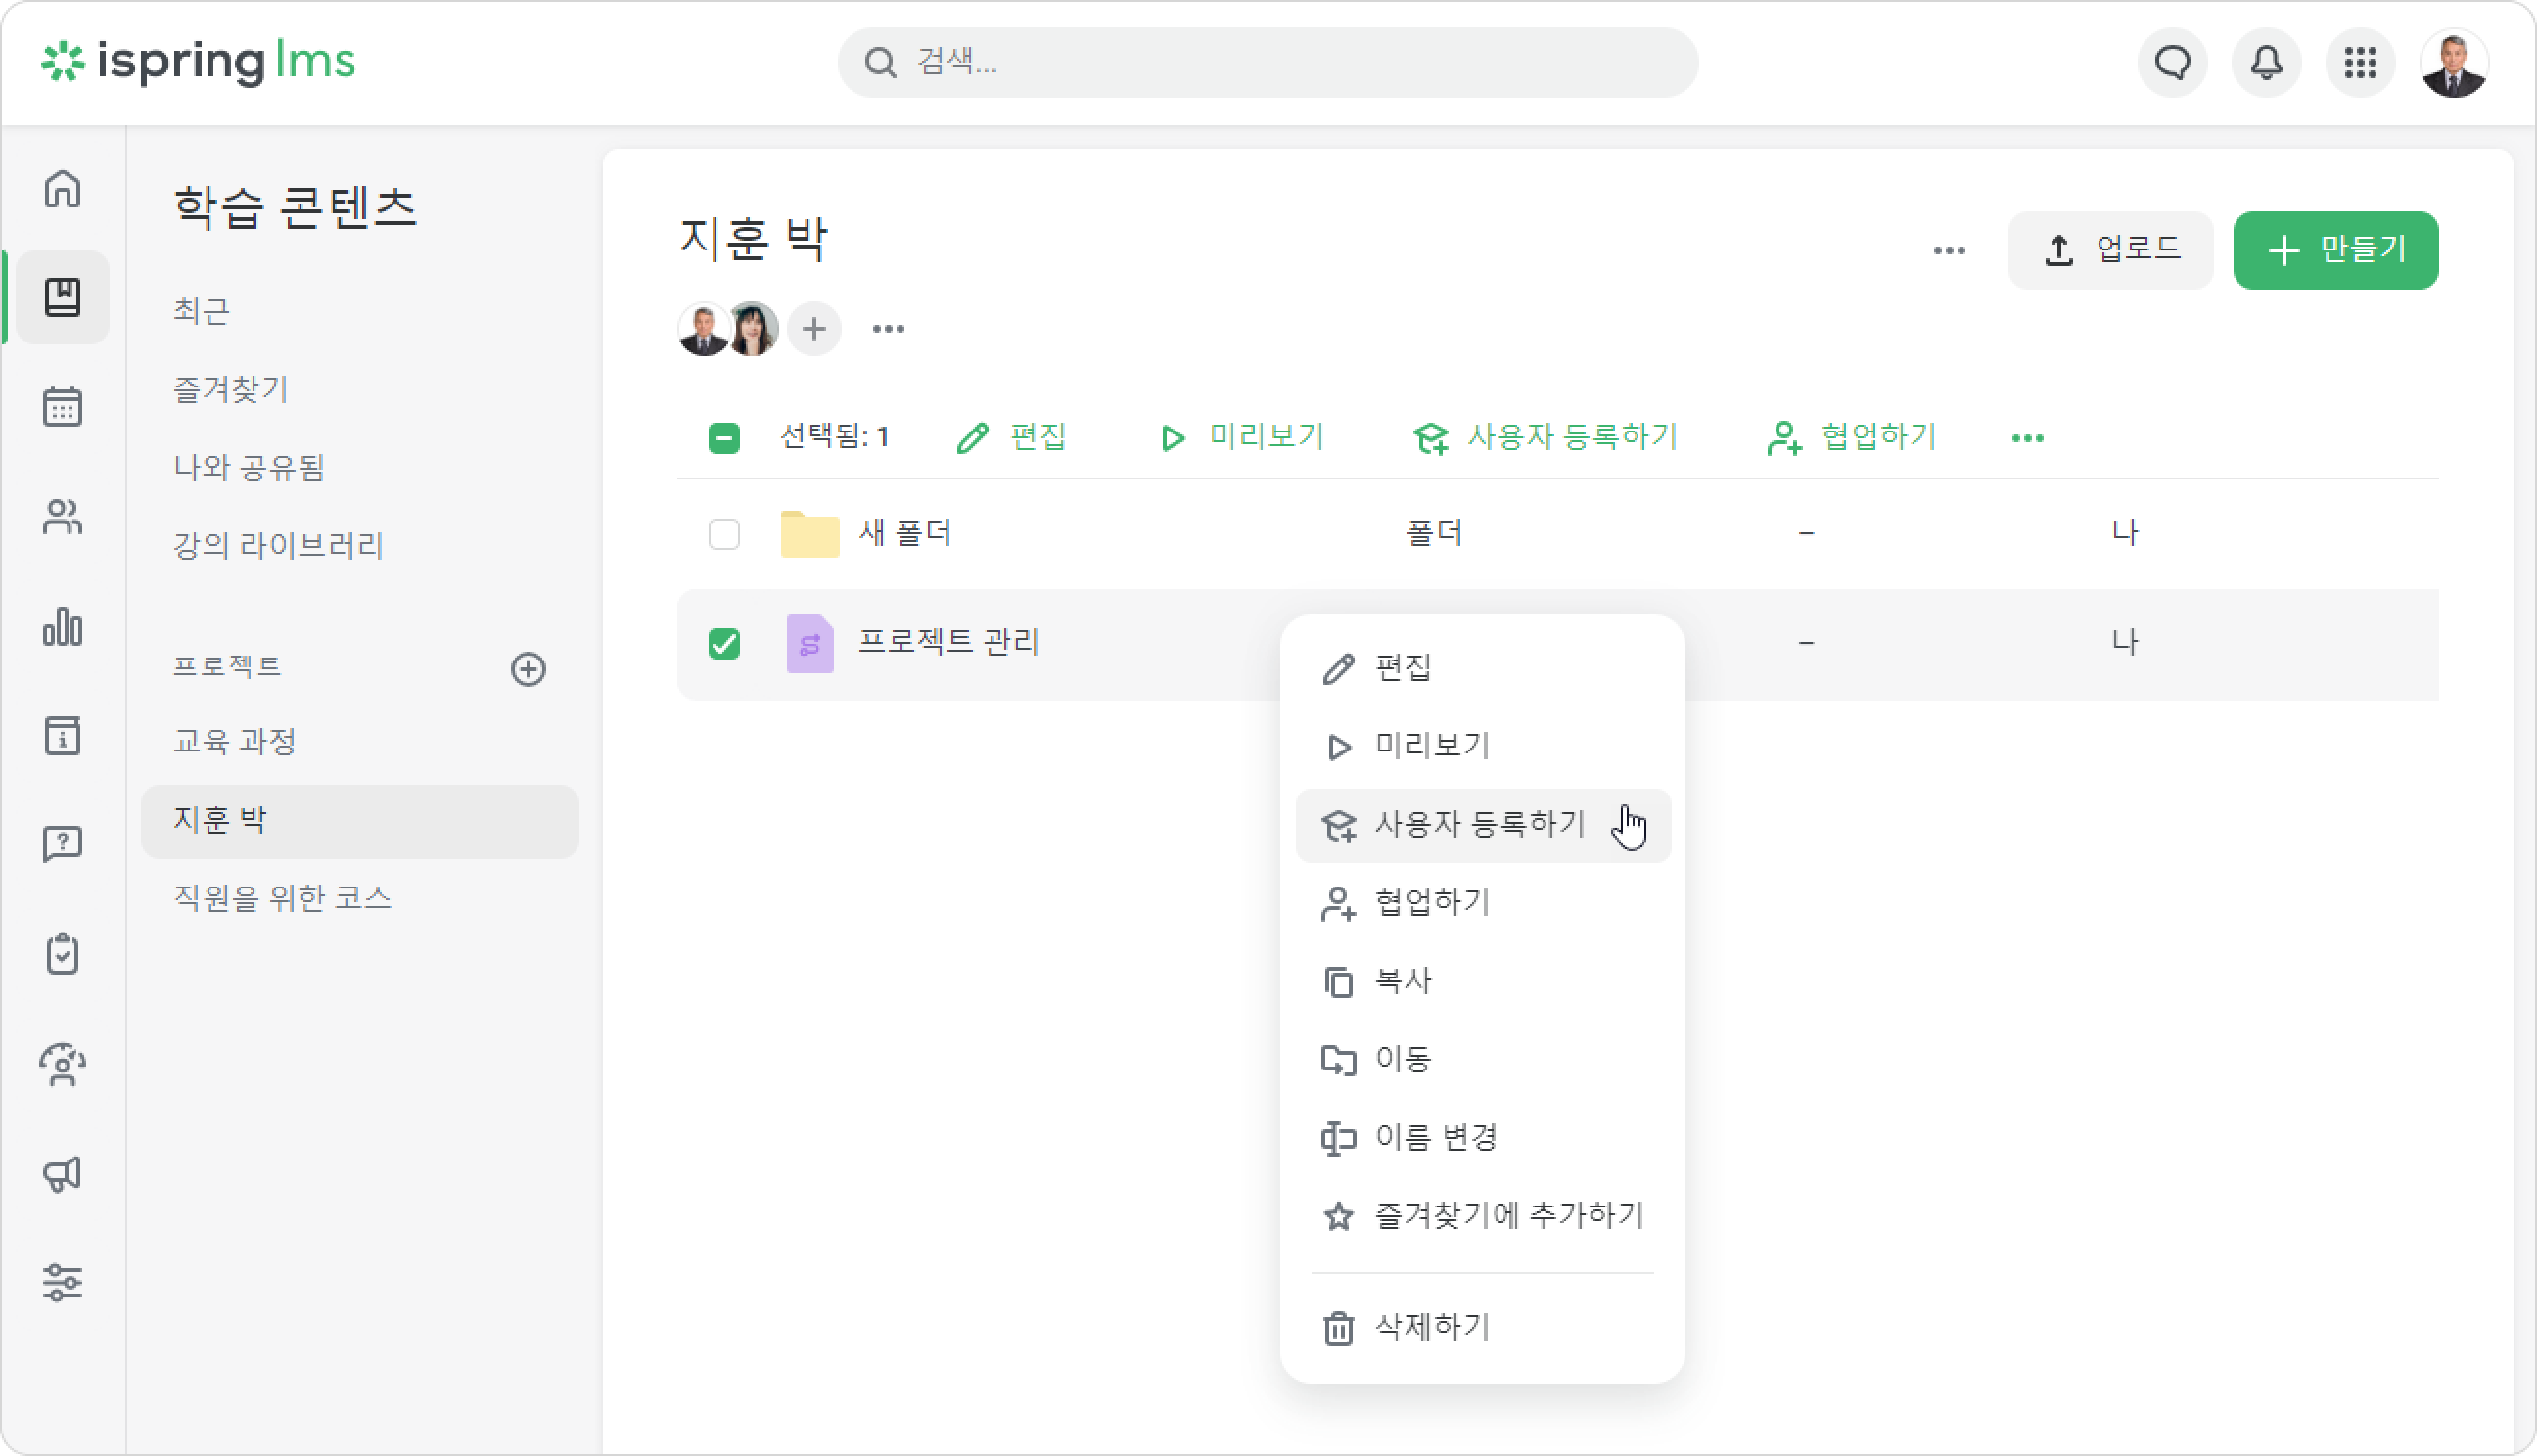Viewport: 2537px width, 1456px height.
Task: Open the reports bar chart icon
Action: [x=62, y=626]
